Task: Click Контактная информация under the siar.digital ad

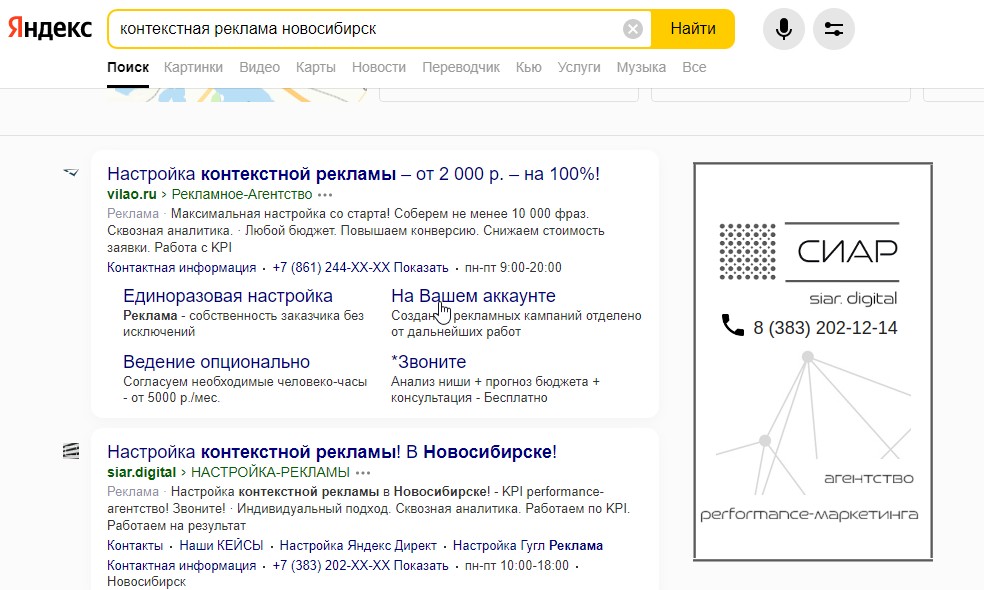Action: coord(181,566)
